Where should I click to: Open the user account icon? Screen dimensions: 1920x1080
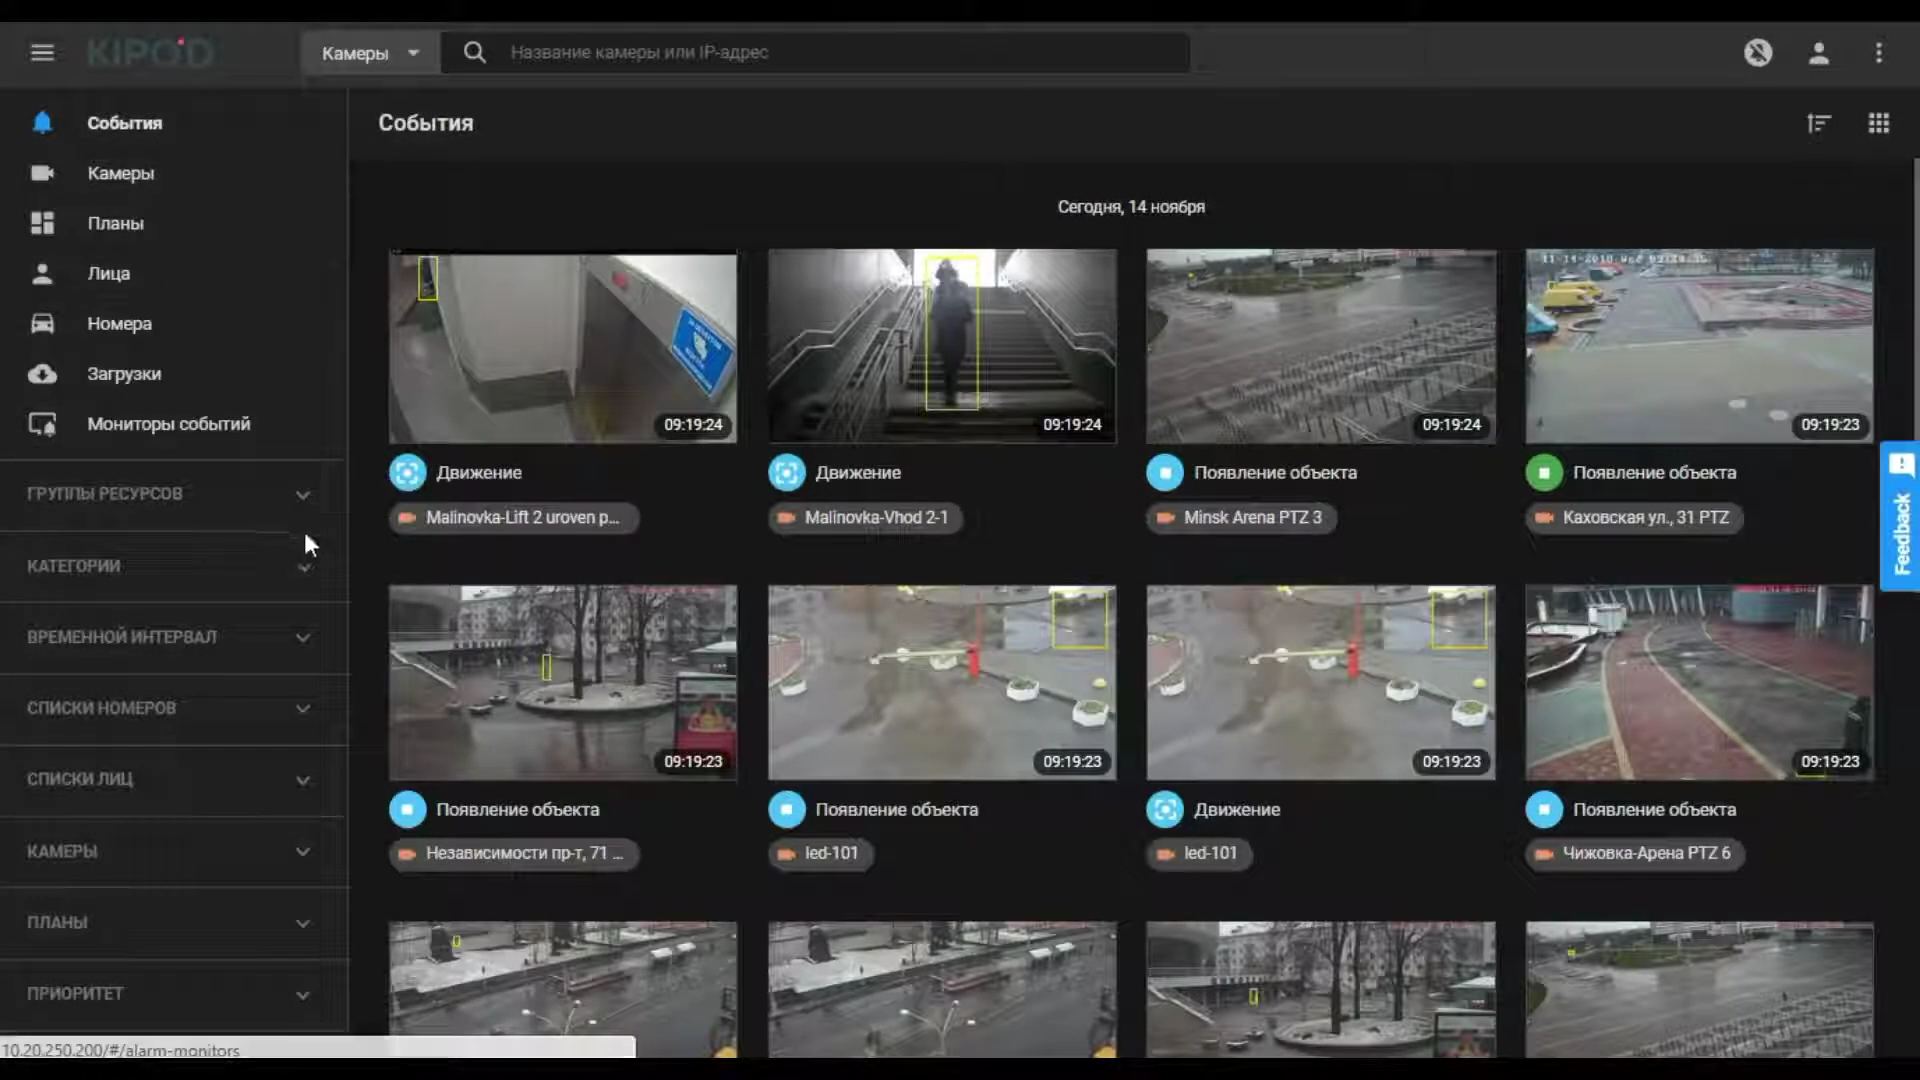pos(1819,52)
